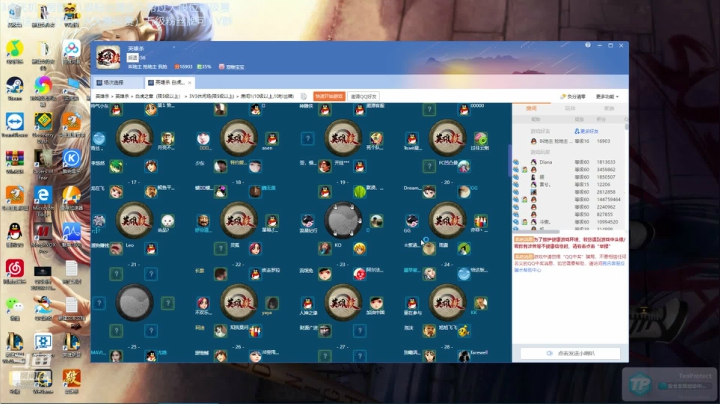Select the player row with score 10954520
720x404 pixels.
click(x=568, y=222)
